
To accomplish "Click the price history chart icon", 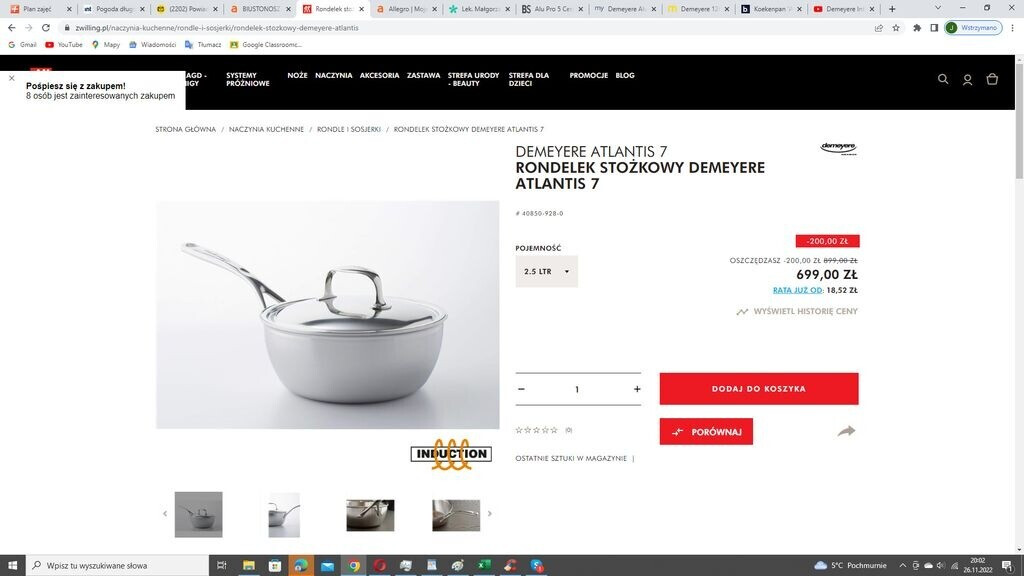I will pyautogui.click(x=742, y=312).
